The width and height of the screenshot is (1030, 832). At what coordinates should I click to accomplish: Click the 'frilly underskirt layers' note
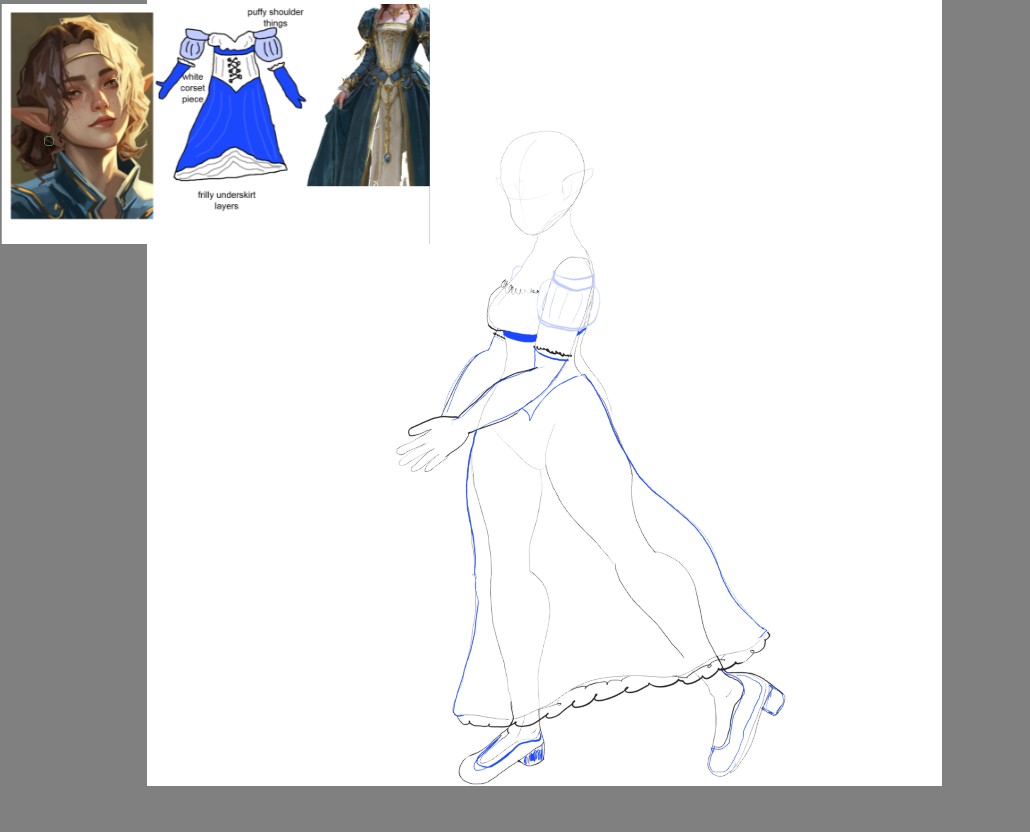[227, 200]
